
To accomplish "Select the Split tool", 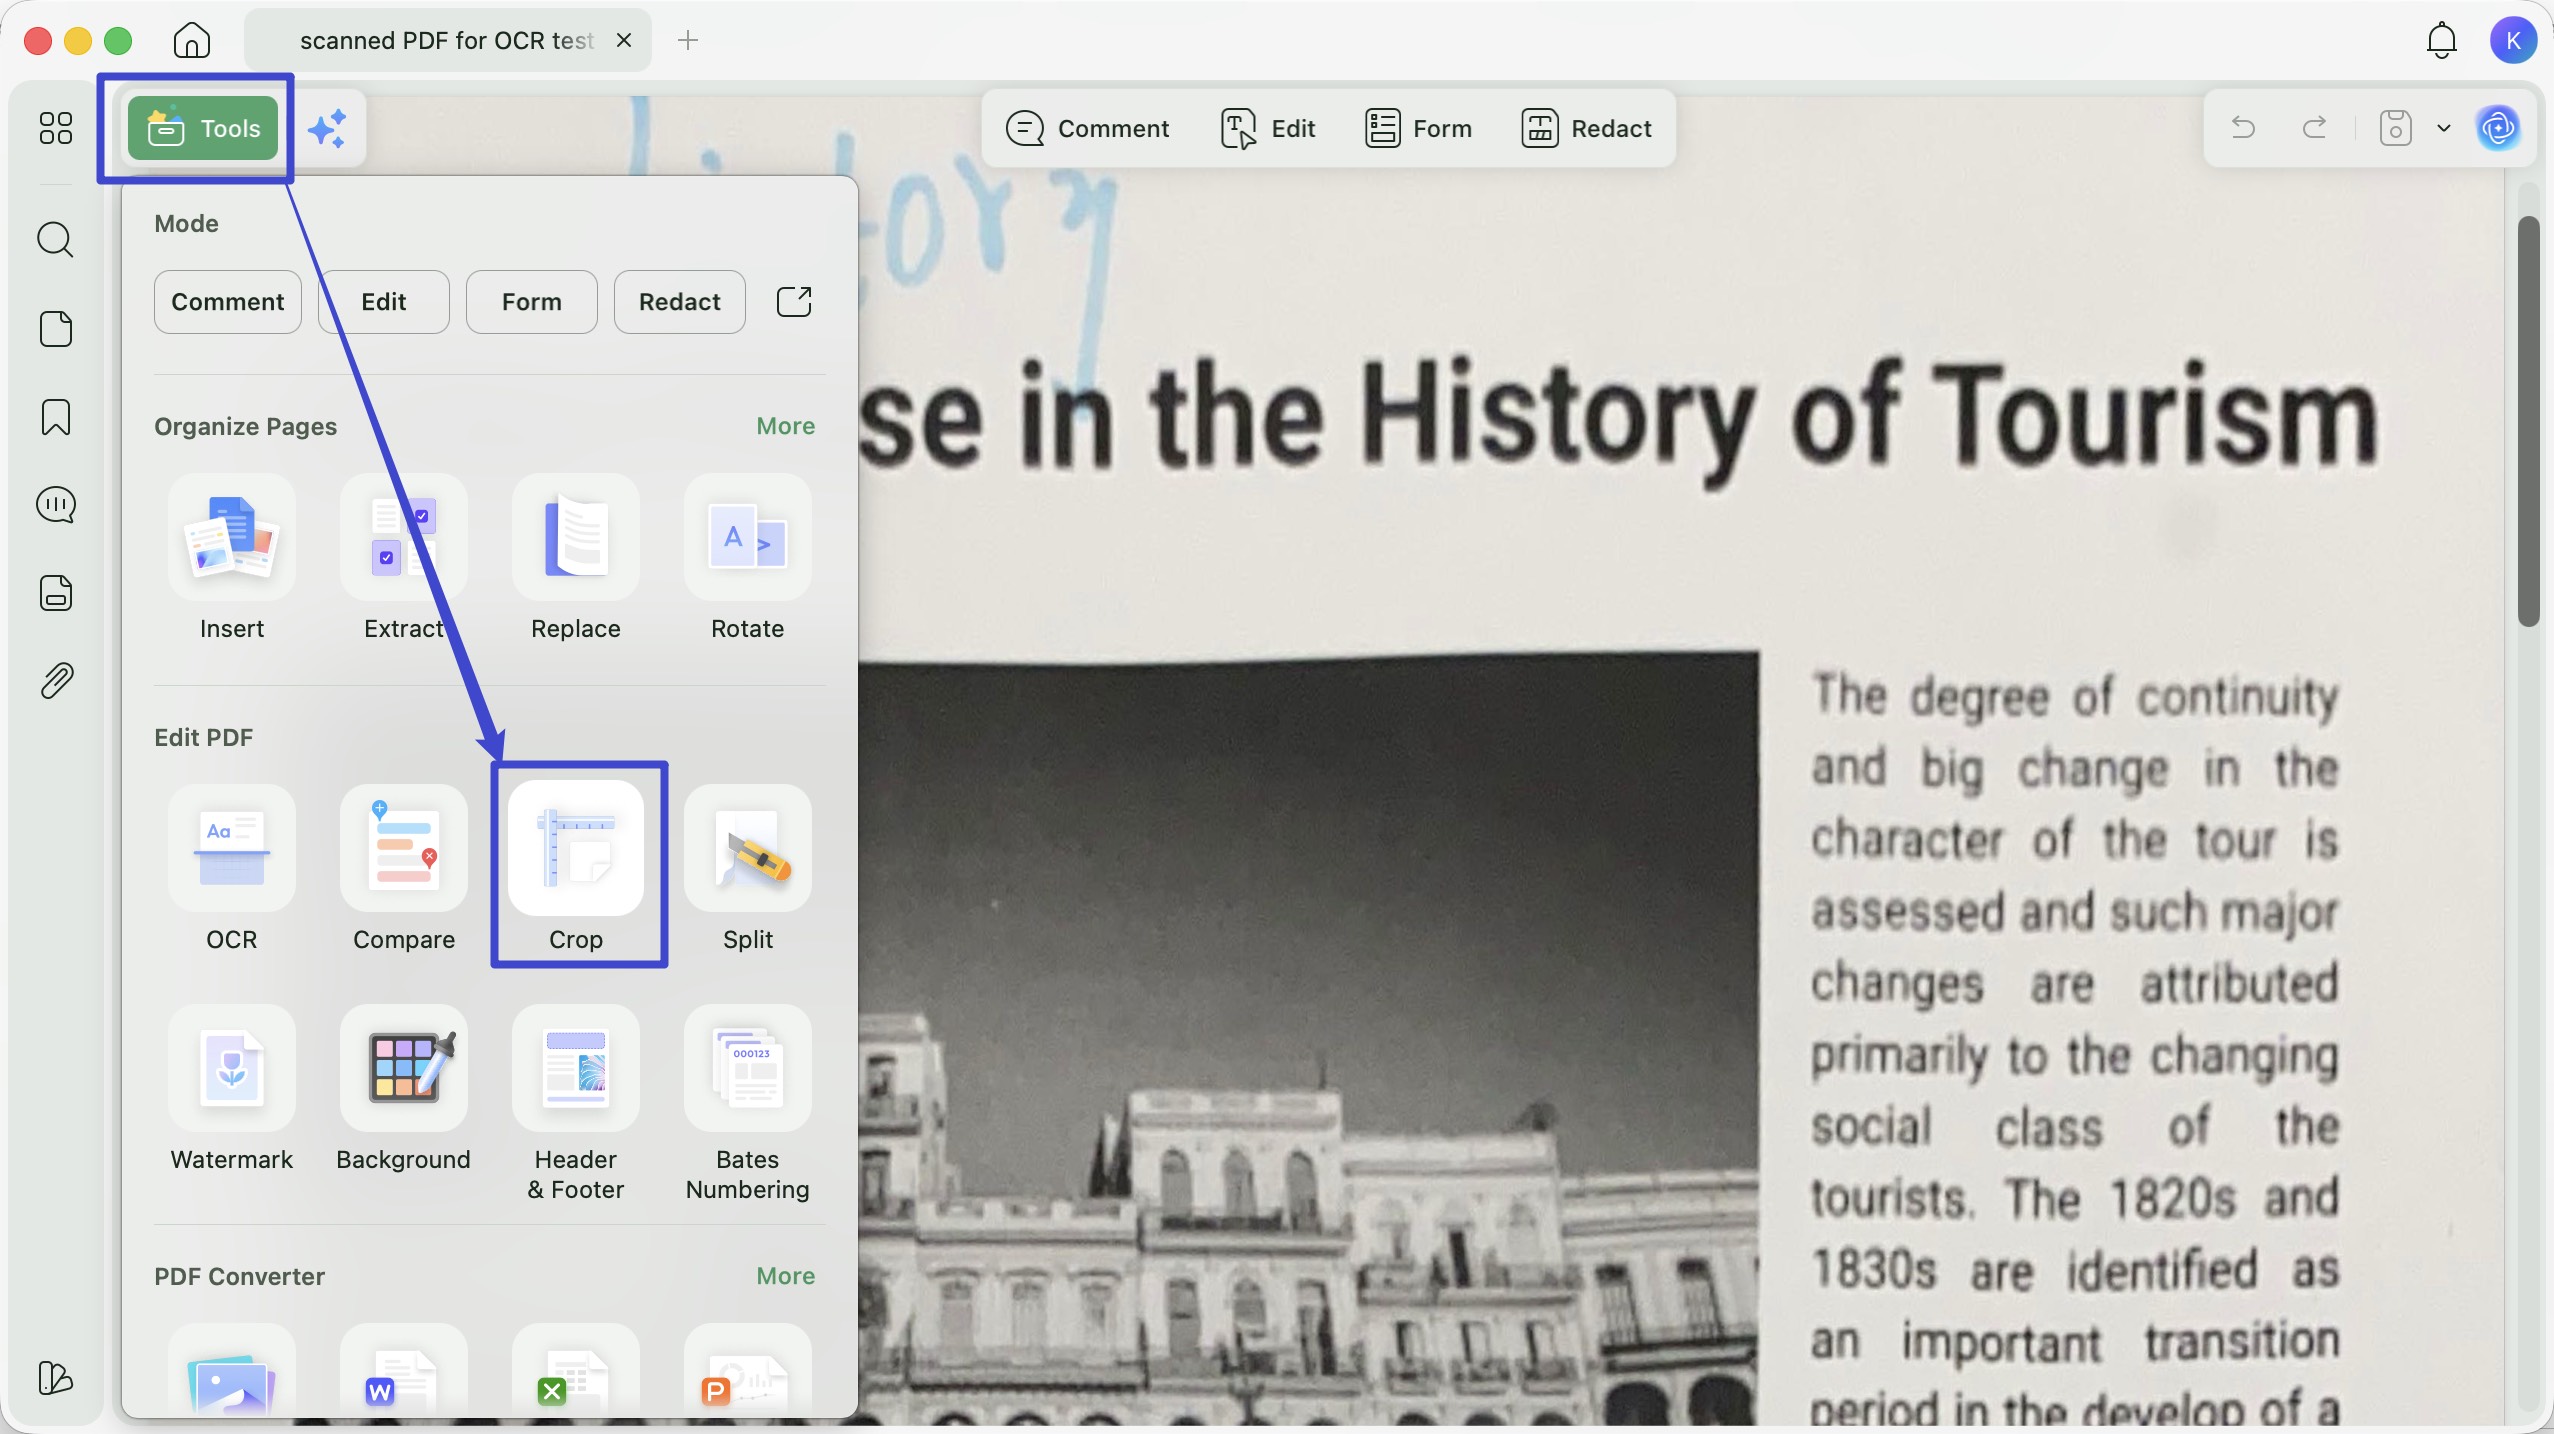I will (748, 869).
